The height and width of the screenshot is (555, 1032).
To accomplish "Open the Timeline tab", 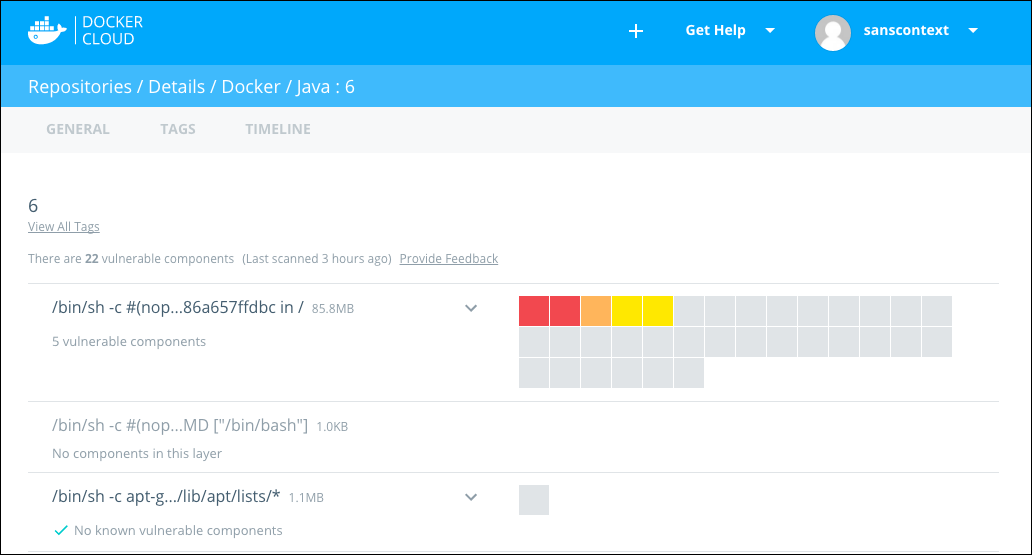I will pos(278,129).
